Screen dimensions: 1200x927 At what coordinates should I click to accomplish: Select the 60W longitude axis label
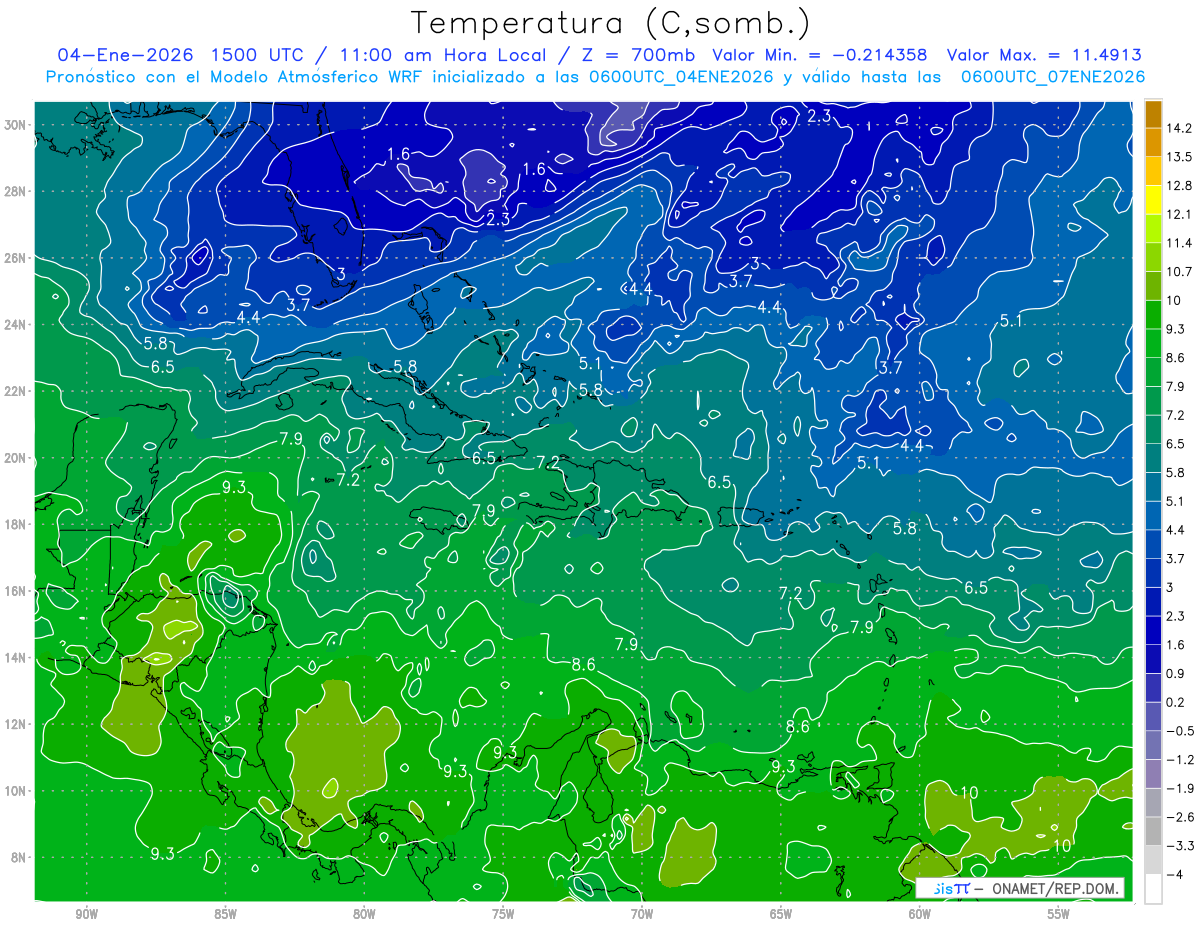[919, 914]
